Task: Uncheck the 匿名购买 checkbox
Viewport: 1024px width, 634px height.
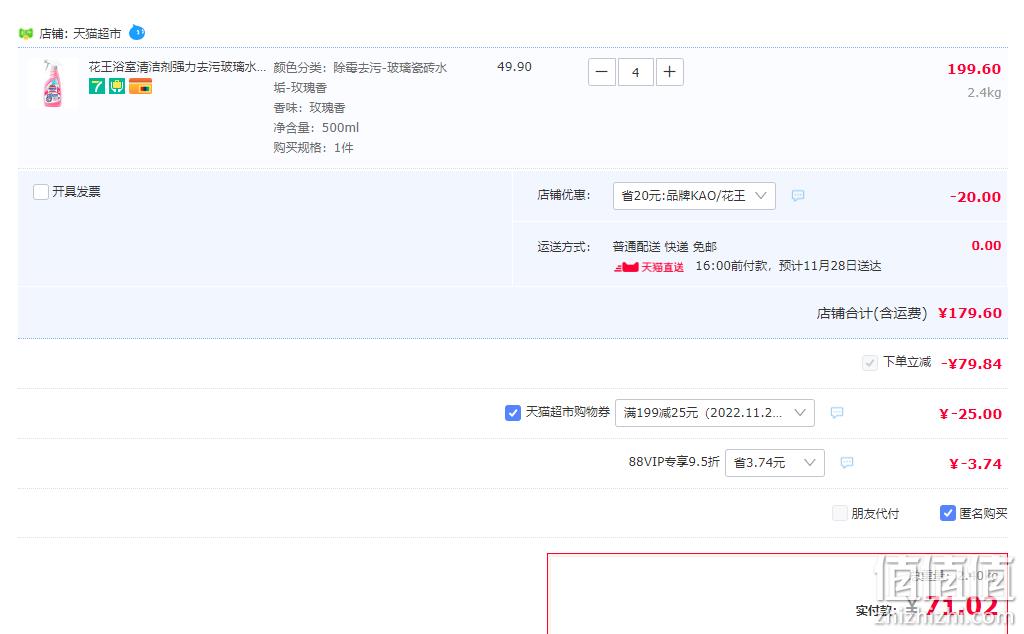Action: pos(948,513)
